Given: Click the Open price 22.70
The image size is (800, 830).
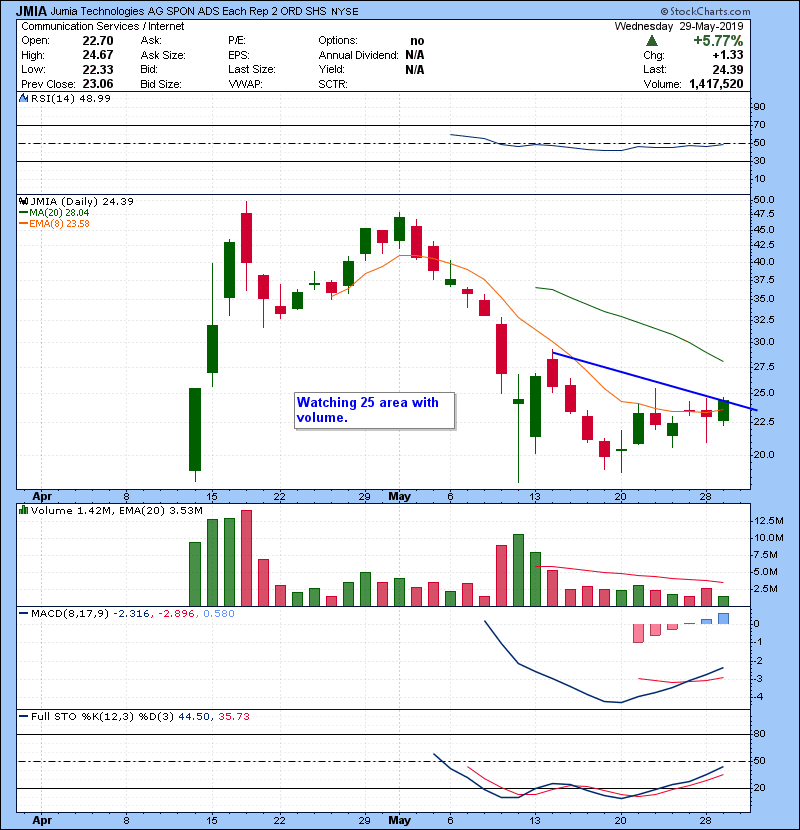Looking at the screenshot, I should point(97,41).
